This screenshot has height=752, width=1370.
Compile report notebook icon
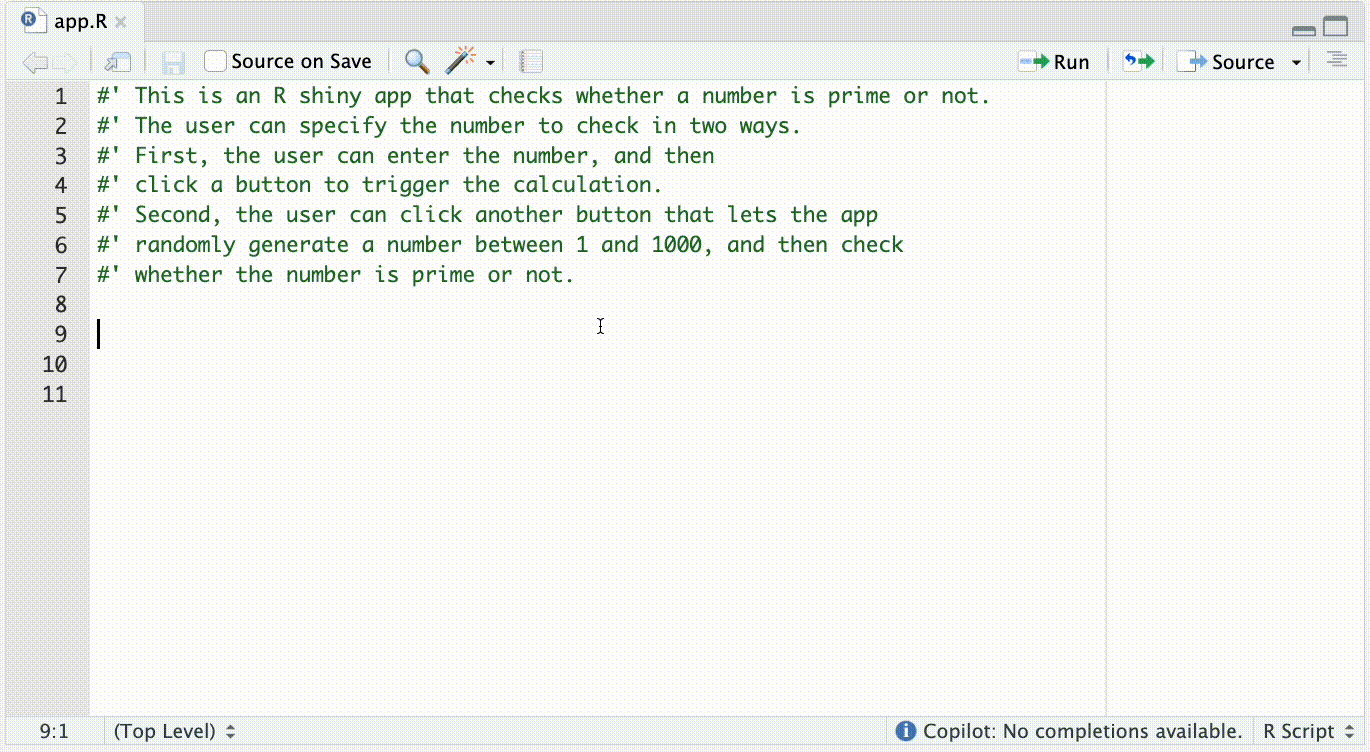point(531,62)
